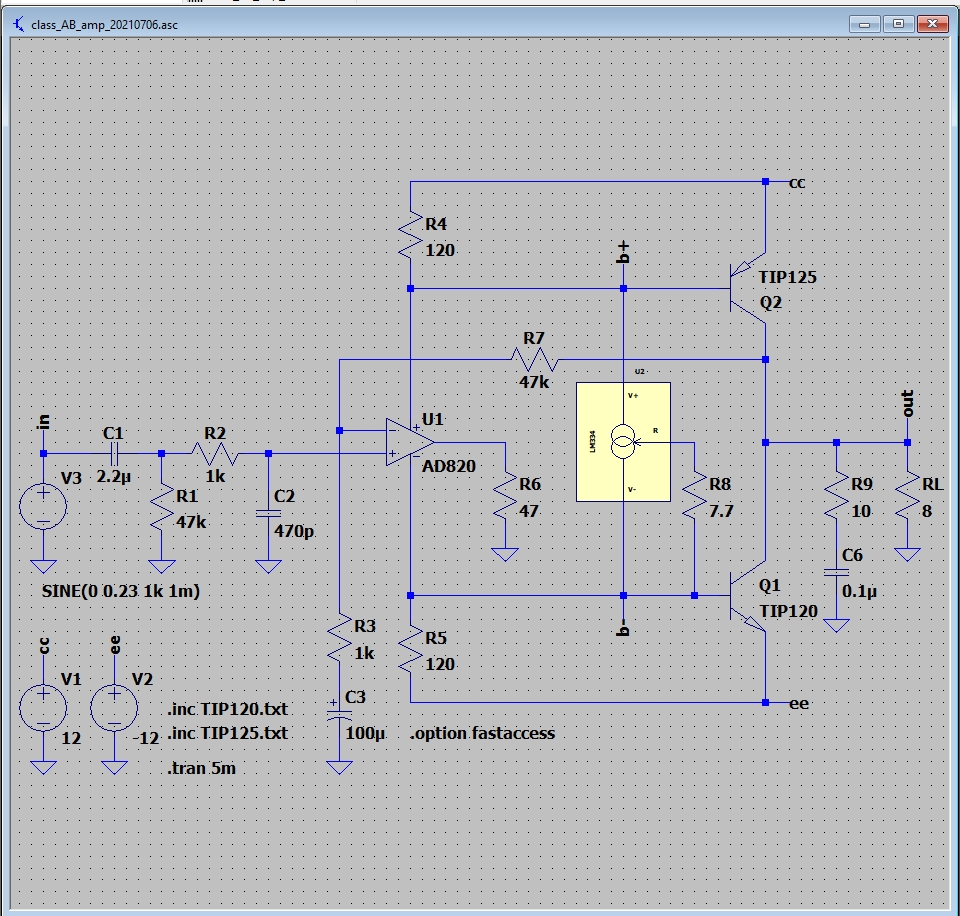The width and height of the screenshot is (960, 916).
Task: Click the 2.2µ value of C1
Action: point(114,476)
